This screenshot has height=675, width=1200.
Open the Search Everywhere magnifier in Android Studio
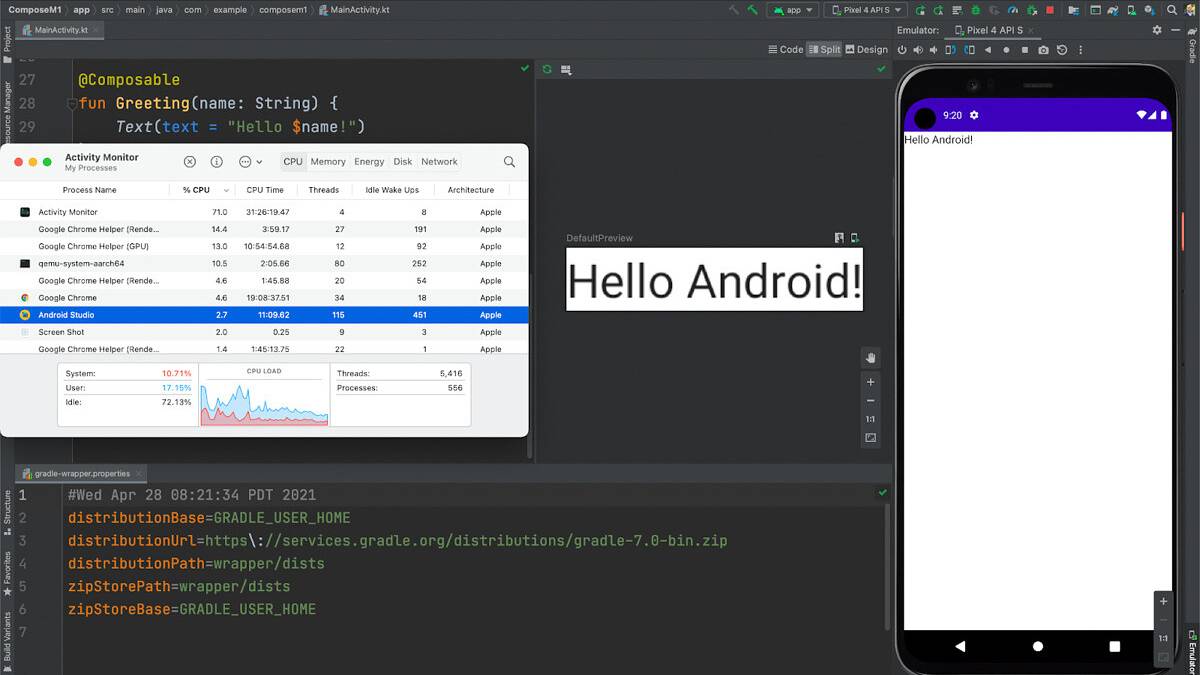pos(1172,9)
